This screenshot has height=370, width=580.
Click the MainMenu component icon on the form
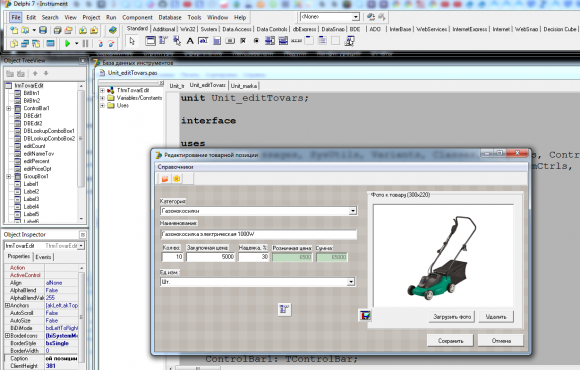[x=284, y=309]
